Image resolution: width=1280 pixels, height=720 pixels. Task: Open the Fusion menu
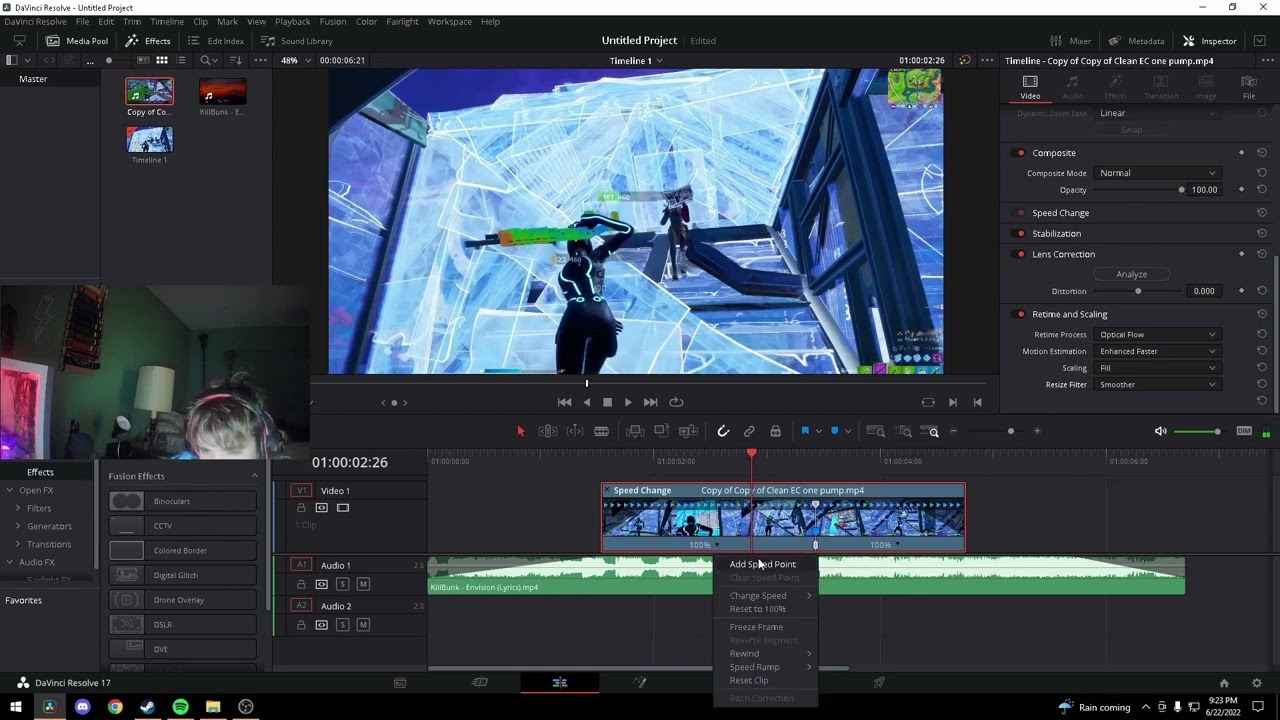point(333,21)
